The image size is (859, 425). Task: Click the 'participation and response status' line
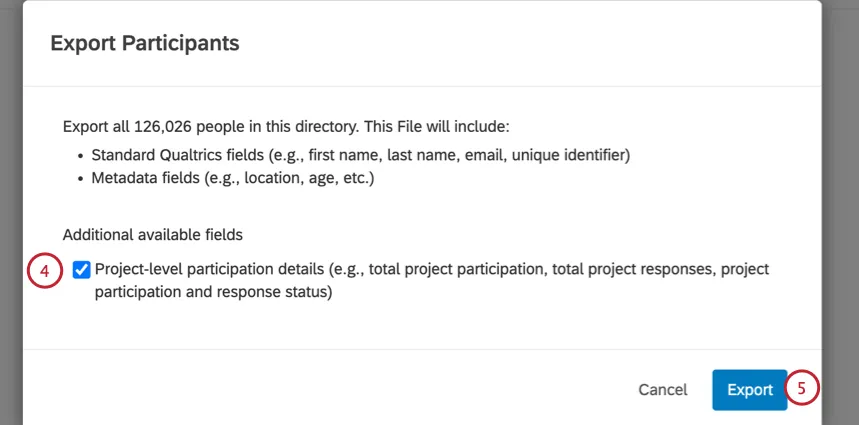coord(212,293)
